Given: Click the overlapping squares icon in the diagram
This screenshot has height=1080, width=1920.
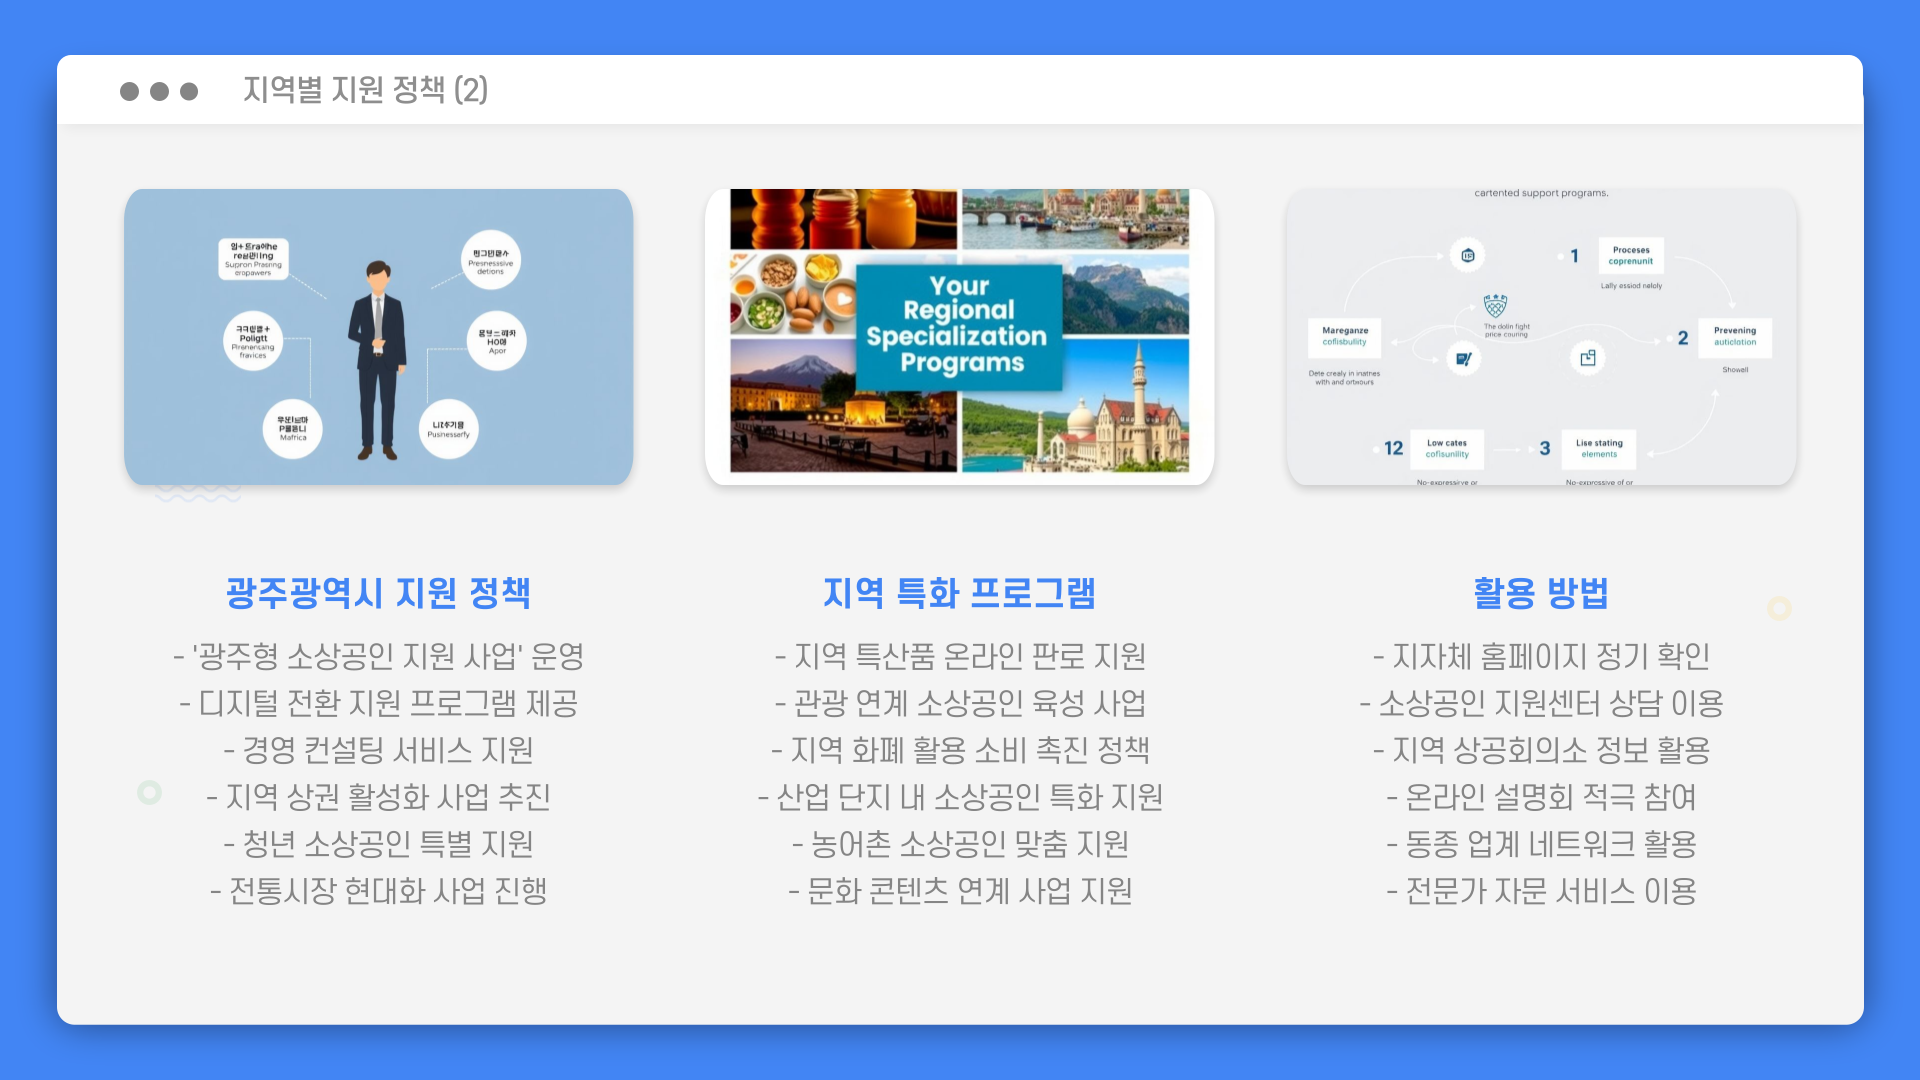Looking at the screenshot, I should tap(1587, 358).
